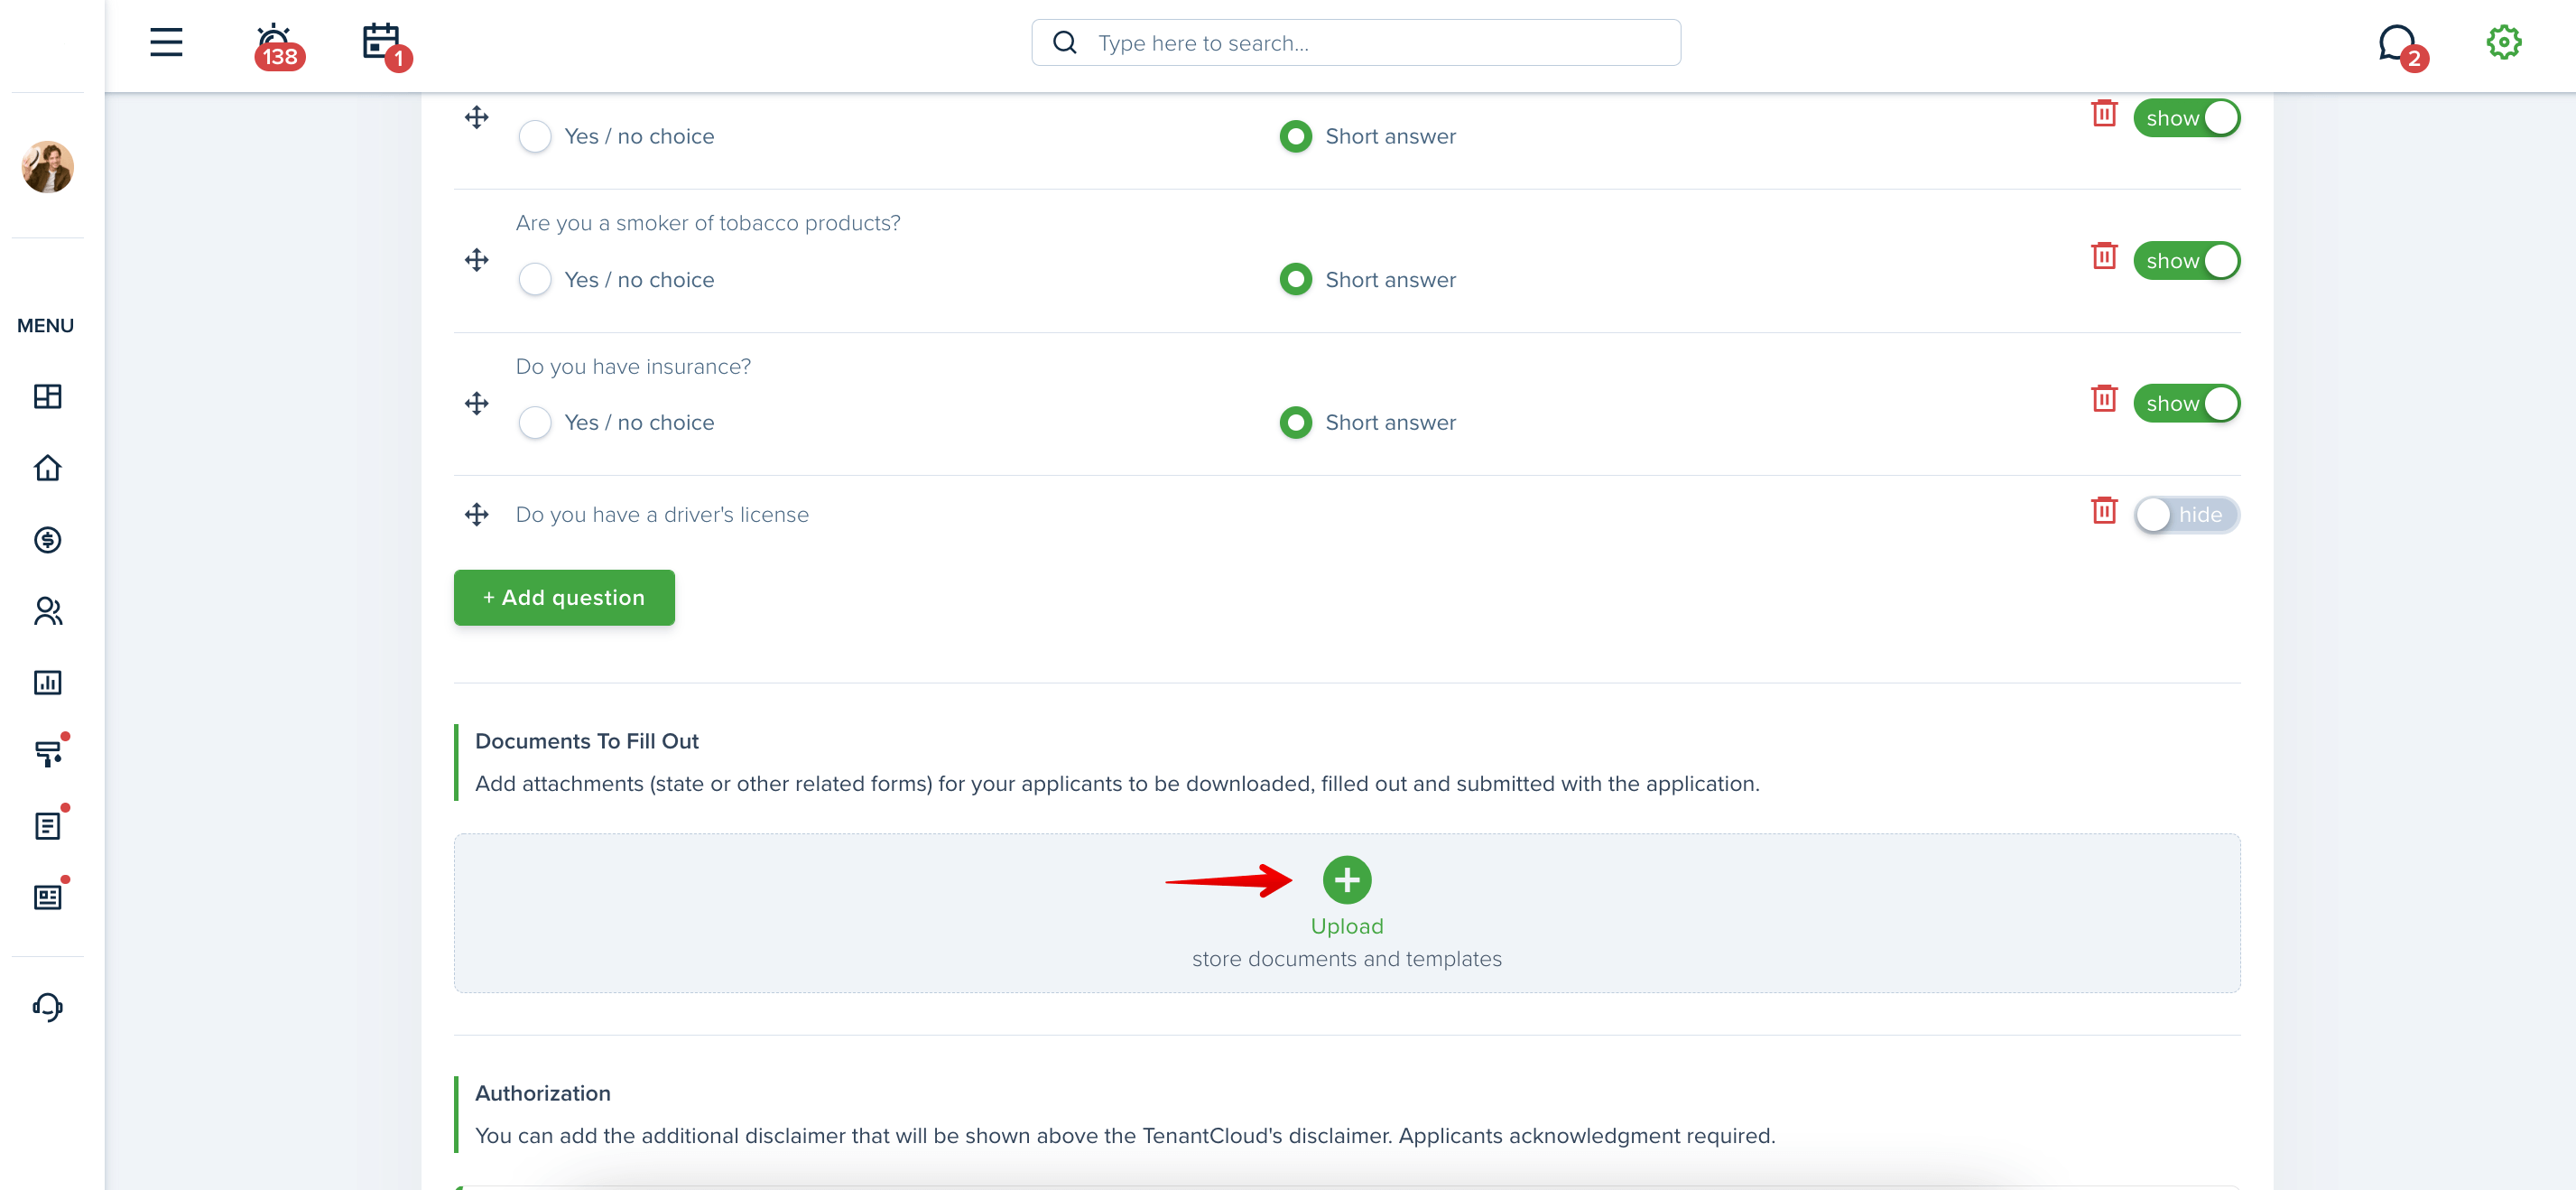Select 'Yes / no choice' for smoker question
This screenshot has width=2576, height=1190.
(x=535, y=279)
